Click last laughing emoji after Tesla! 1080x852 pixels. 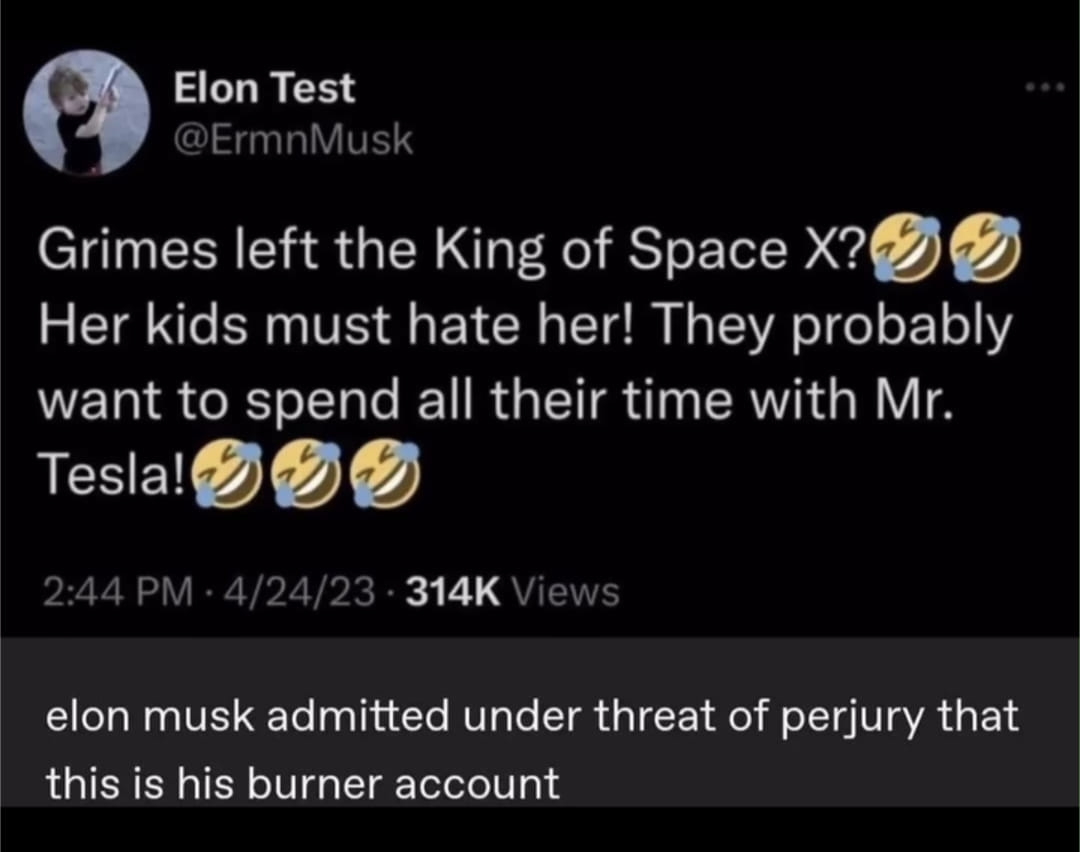click(x=386, y=468)
